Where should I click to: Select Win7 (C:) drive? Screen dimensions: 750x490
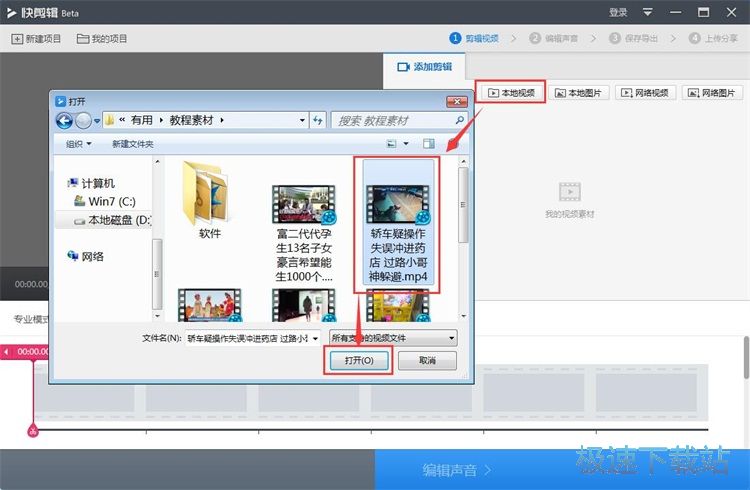pyautogui.click(x=105, y=201)
